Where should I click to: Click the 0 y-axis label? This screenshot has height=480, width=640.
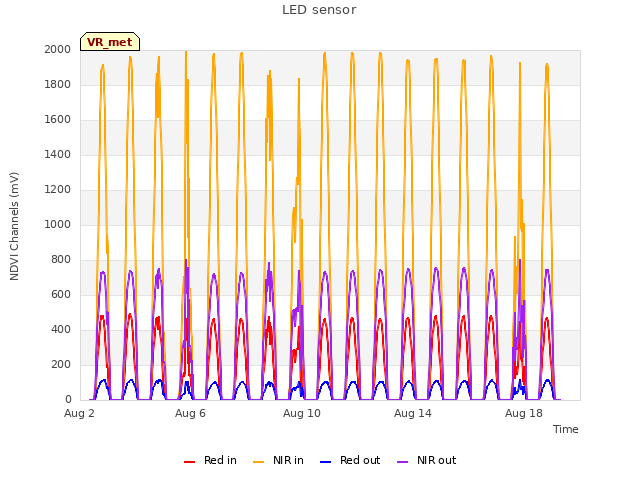pyautogui.click(x=68, y=400)
